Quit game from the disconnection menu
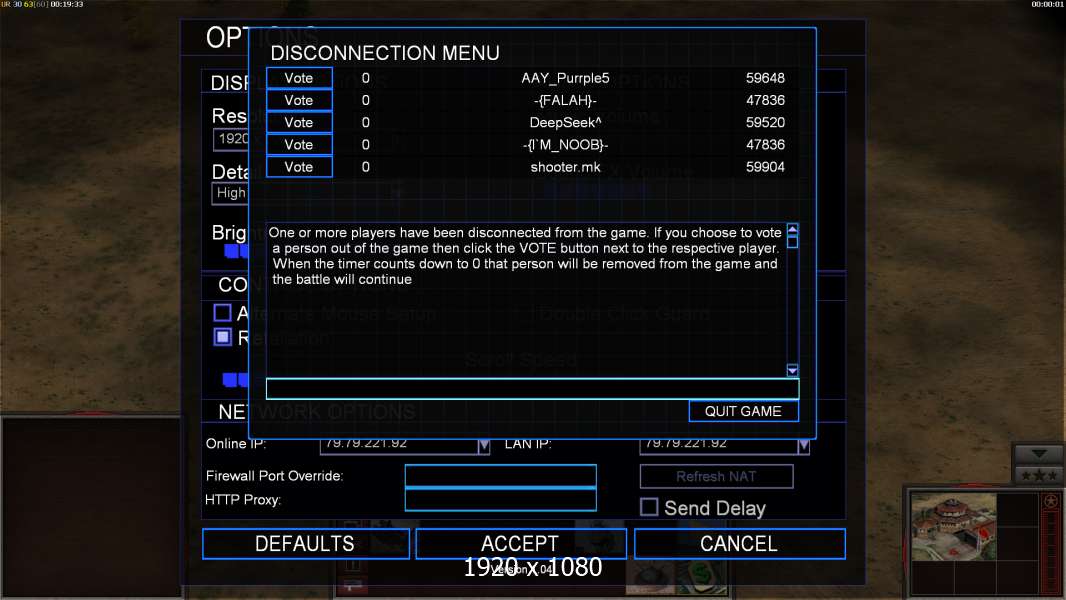The height and width of the screenshot is (600, 1066). pyautogui.click(x=743, y=411)
